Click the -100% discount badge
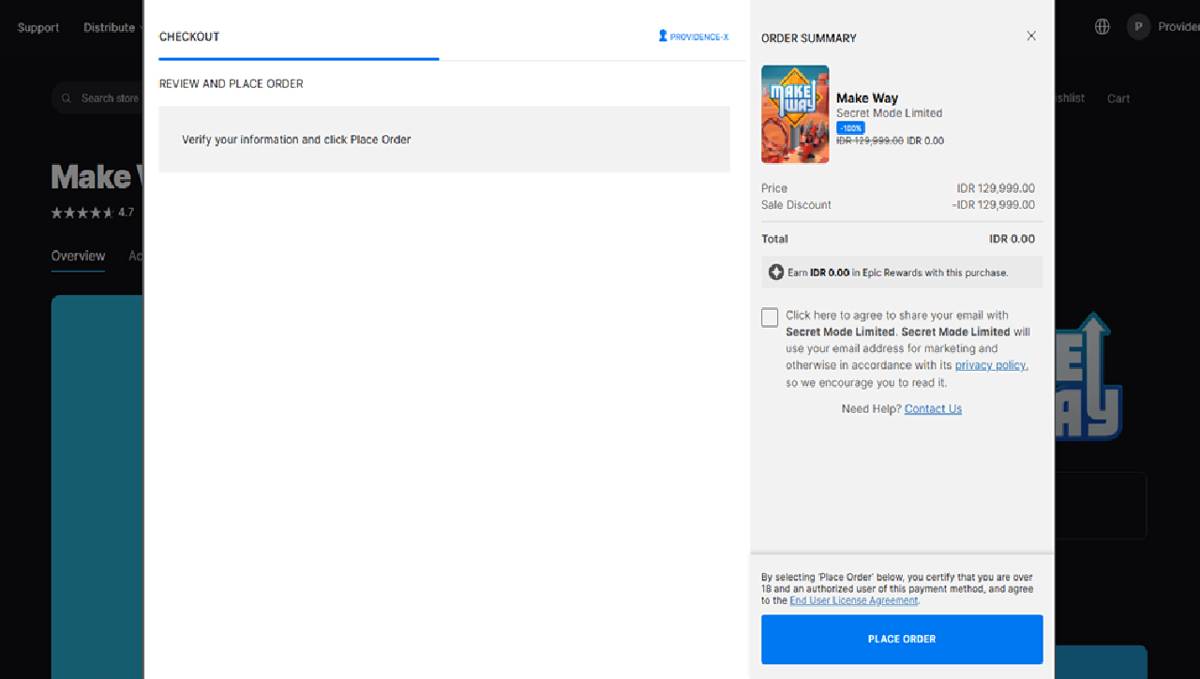 (x=851, y=128)
